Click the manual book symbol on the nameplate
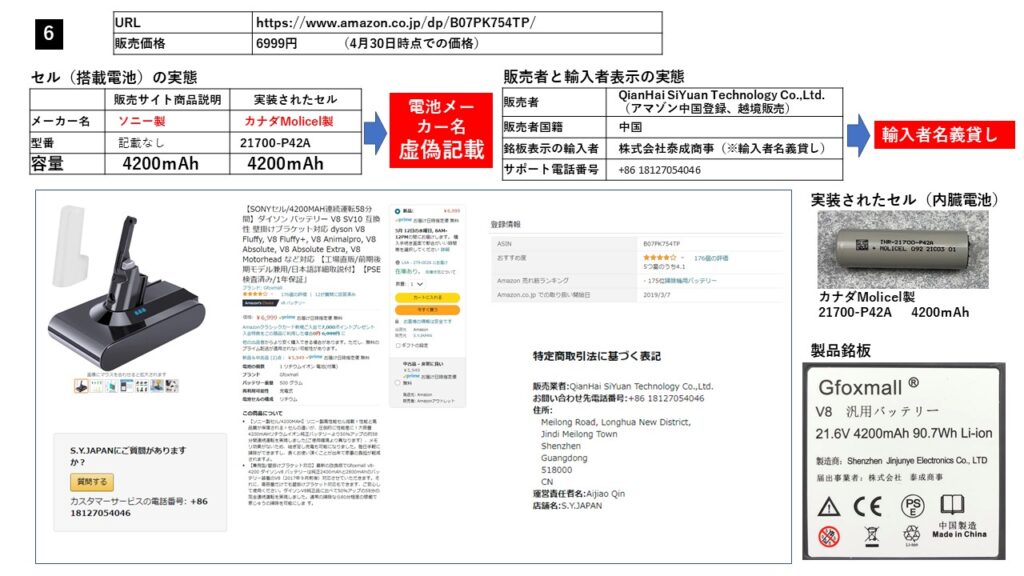1024x576 pixels. [x=952, y=505]
